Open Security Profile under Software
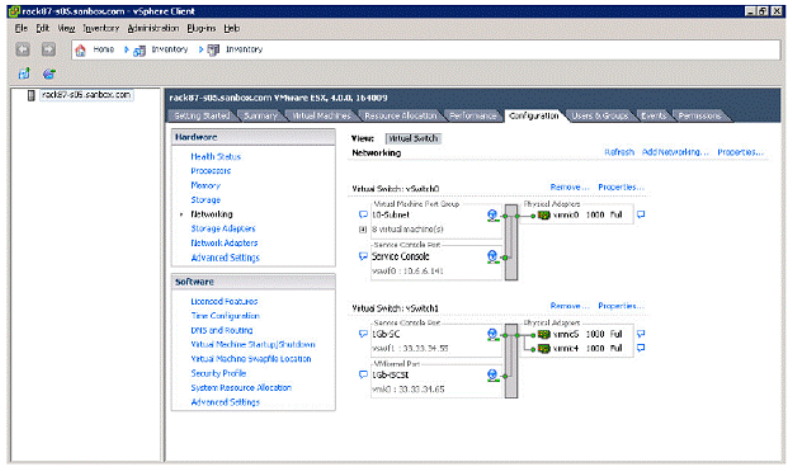 tap(218, 373)
